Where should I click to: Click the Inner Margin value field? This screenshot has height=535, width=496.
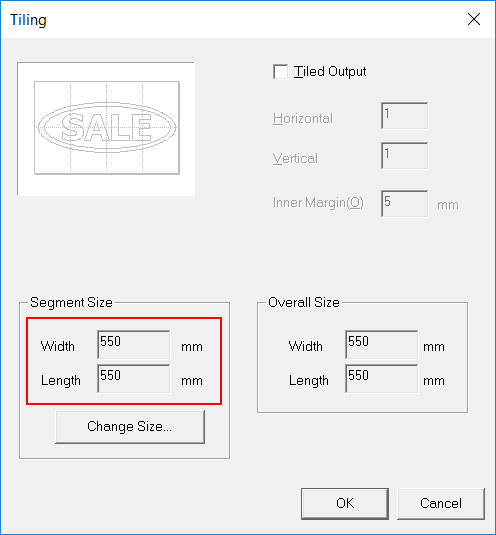click(405, 204)
